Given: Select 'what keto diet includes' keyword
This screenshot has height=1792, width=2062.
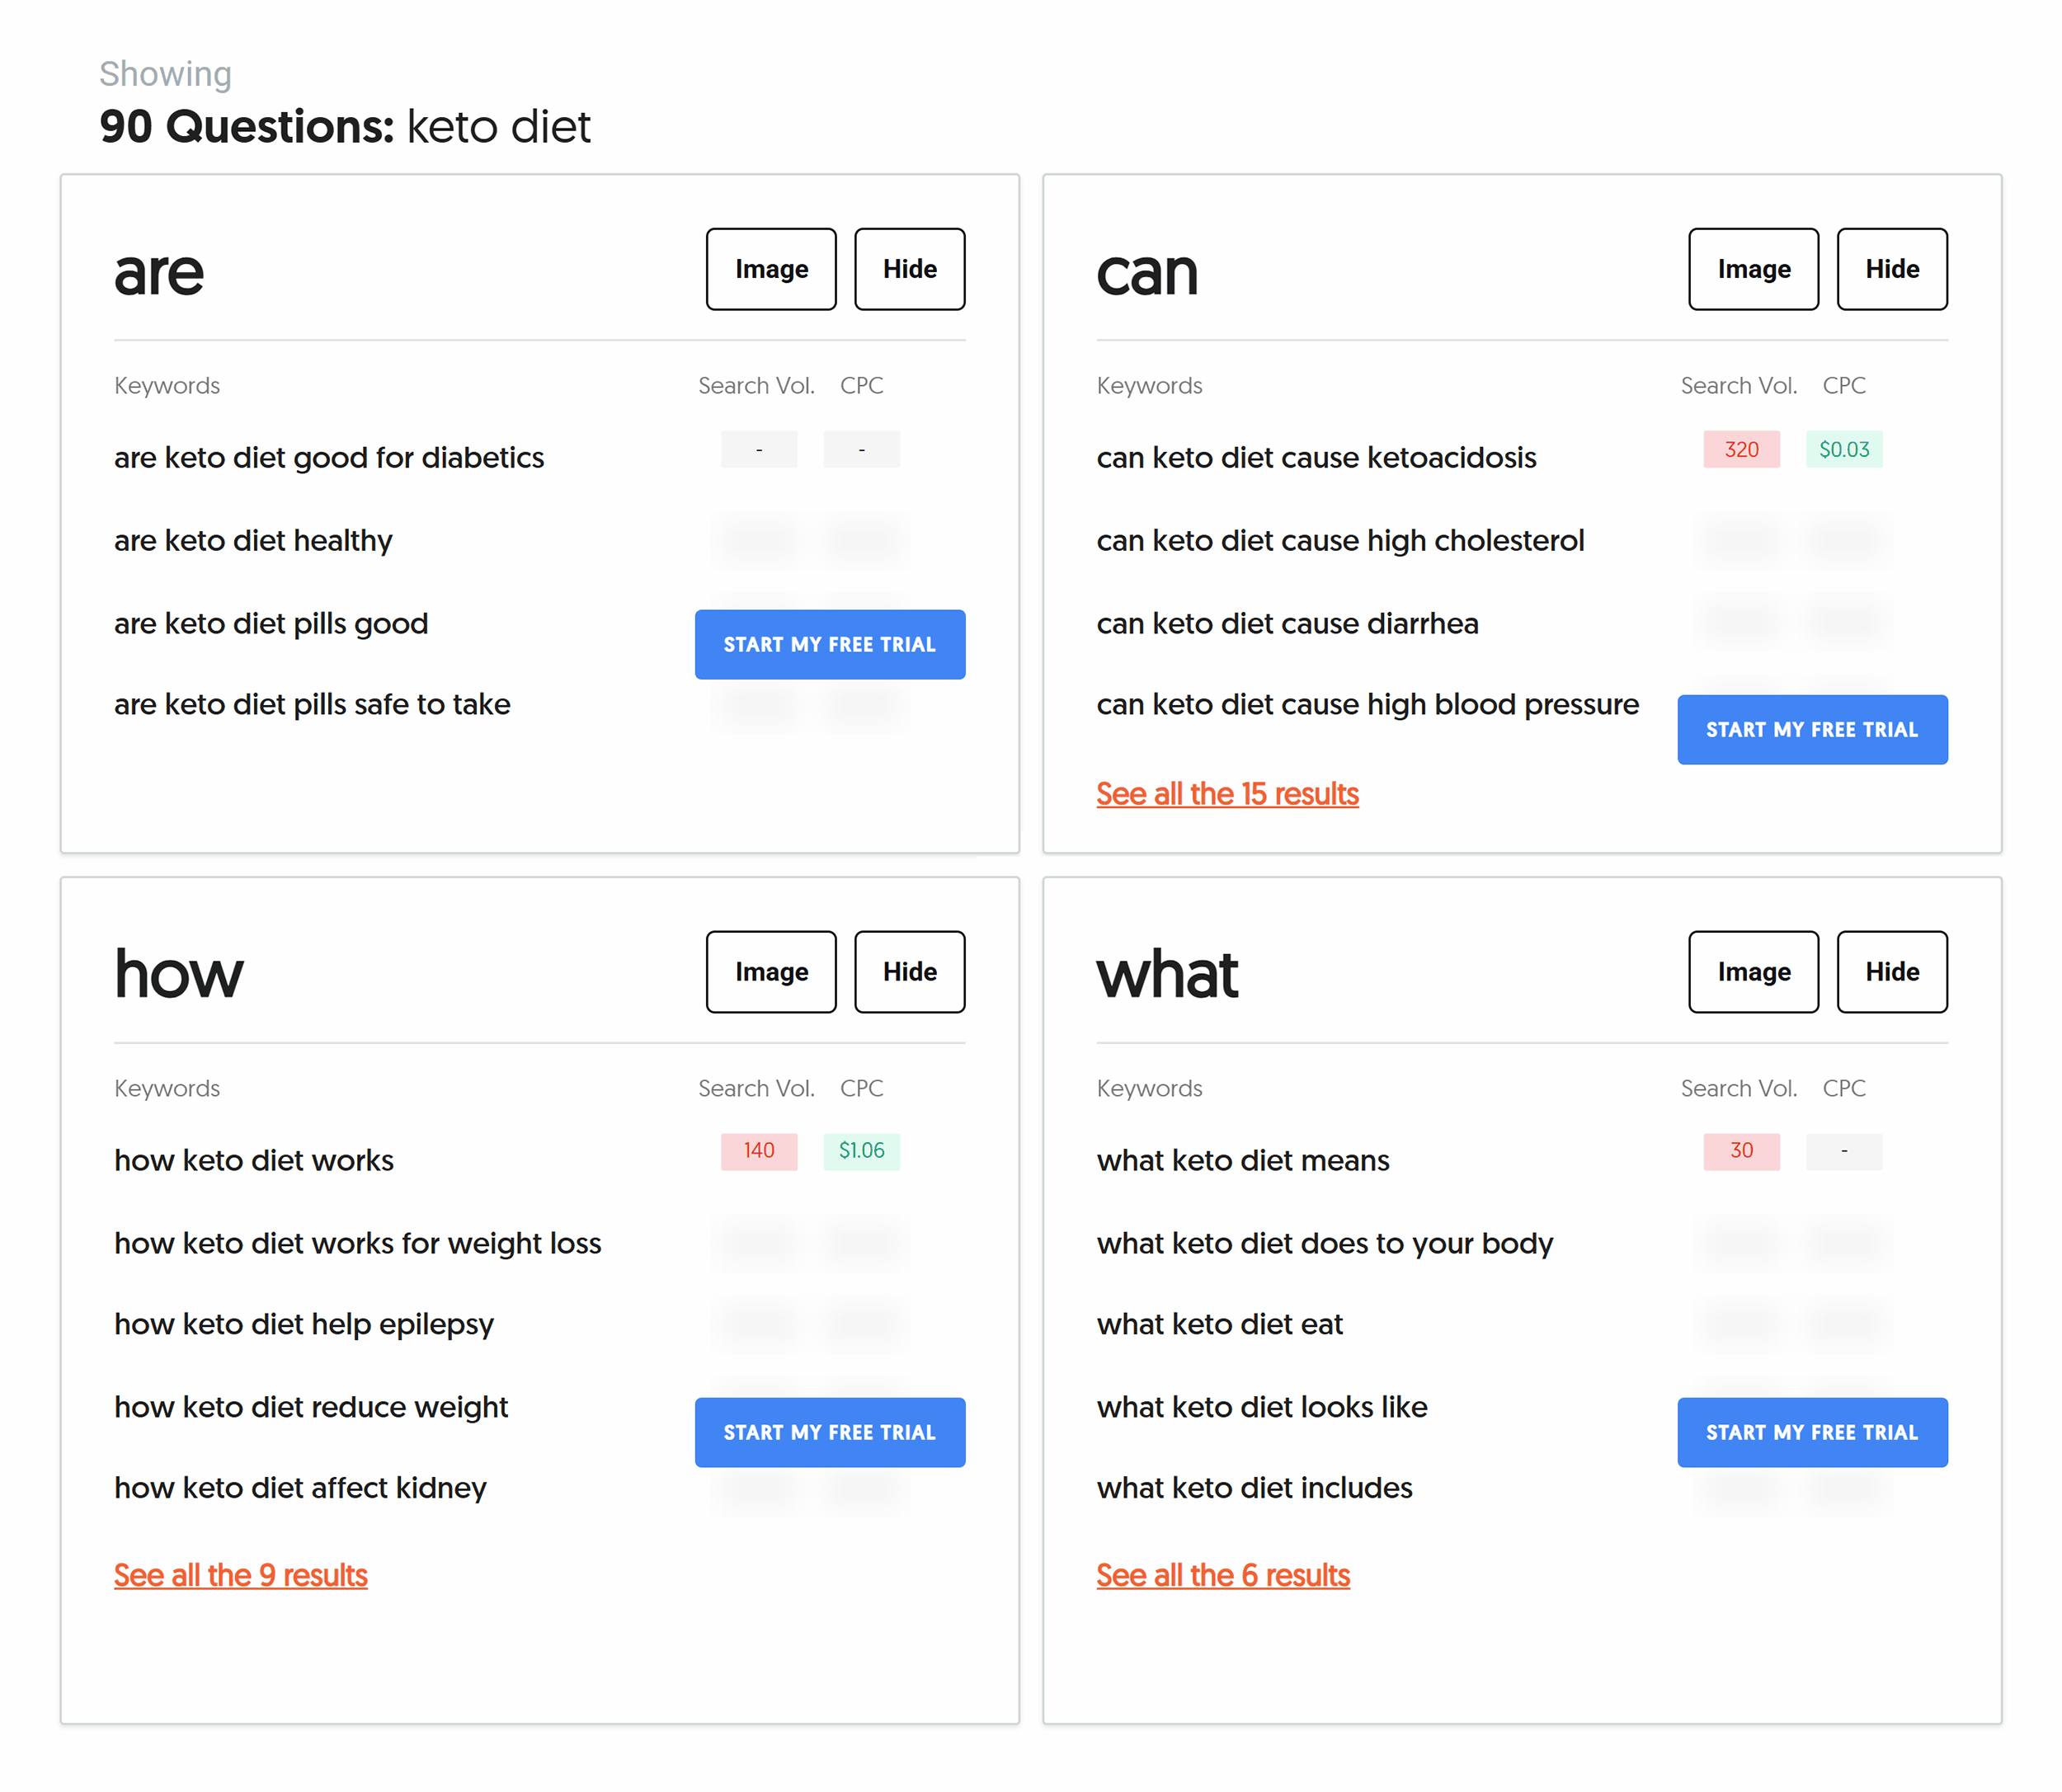Looking at the screenshot, I should click(x=1255, y=1488).
